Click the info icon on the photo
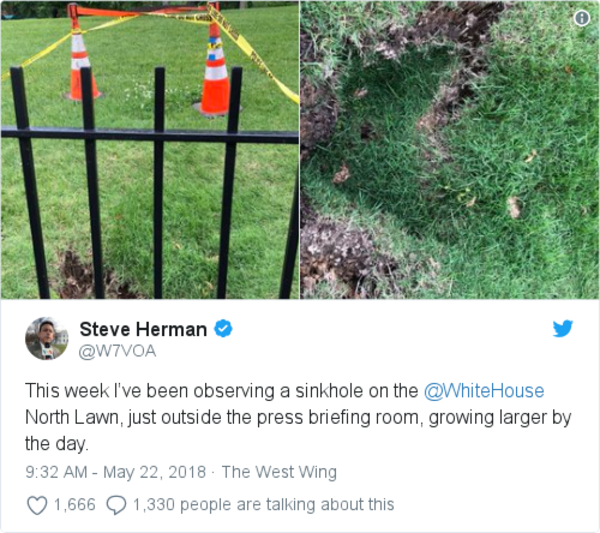The height and width of the screenshot is (533, 600). 582,18
